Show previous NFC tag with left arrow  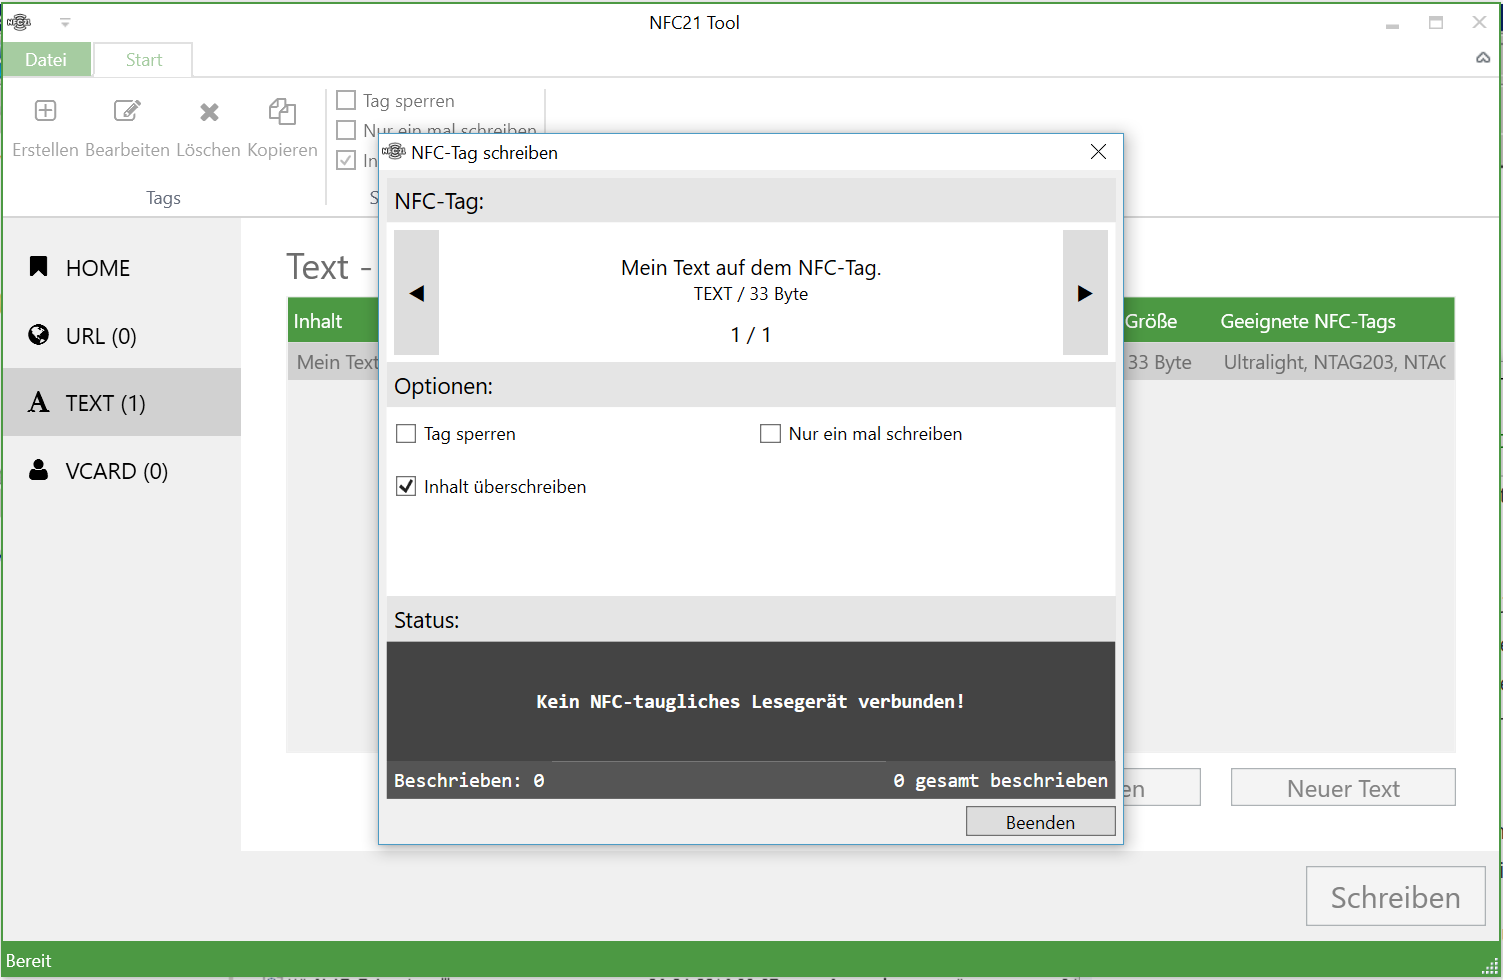click(x=416, y=292)
